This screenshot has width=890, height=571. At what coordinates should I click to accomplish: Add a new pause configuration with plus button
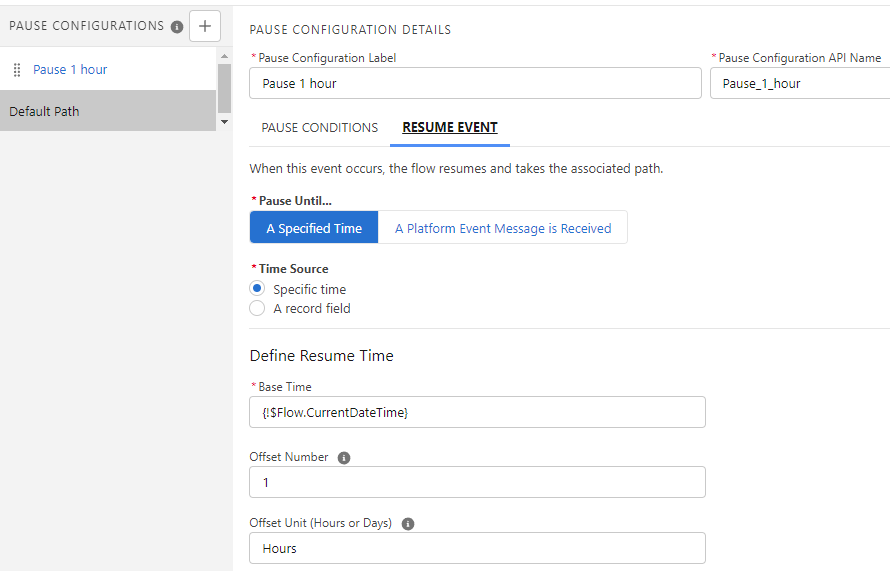(204, 26)
